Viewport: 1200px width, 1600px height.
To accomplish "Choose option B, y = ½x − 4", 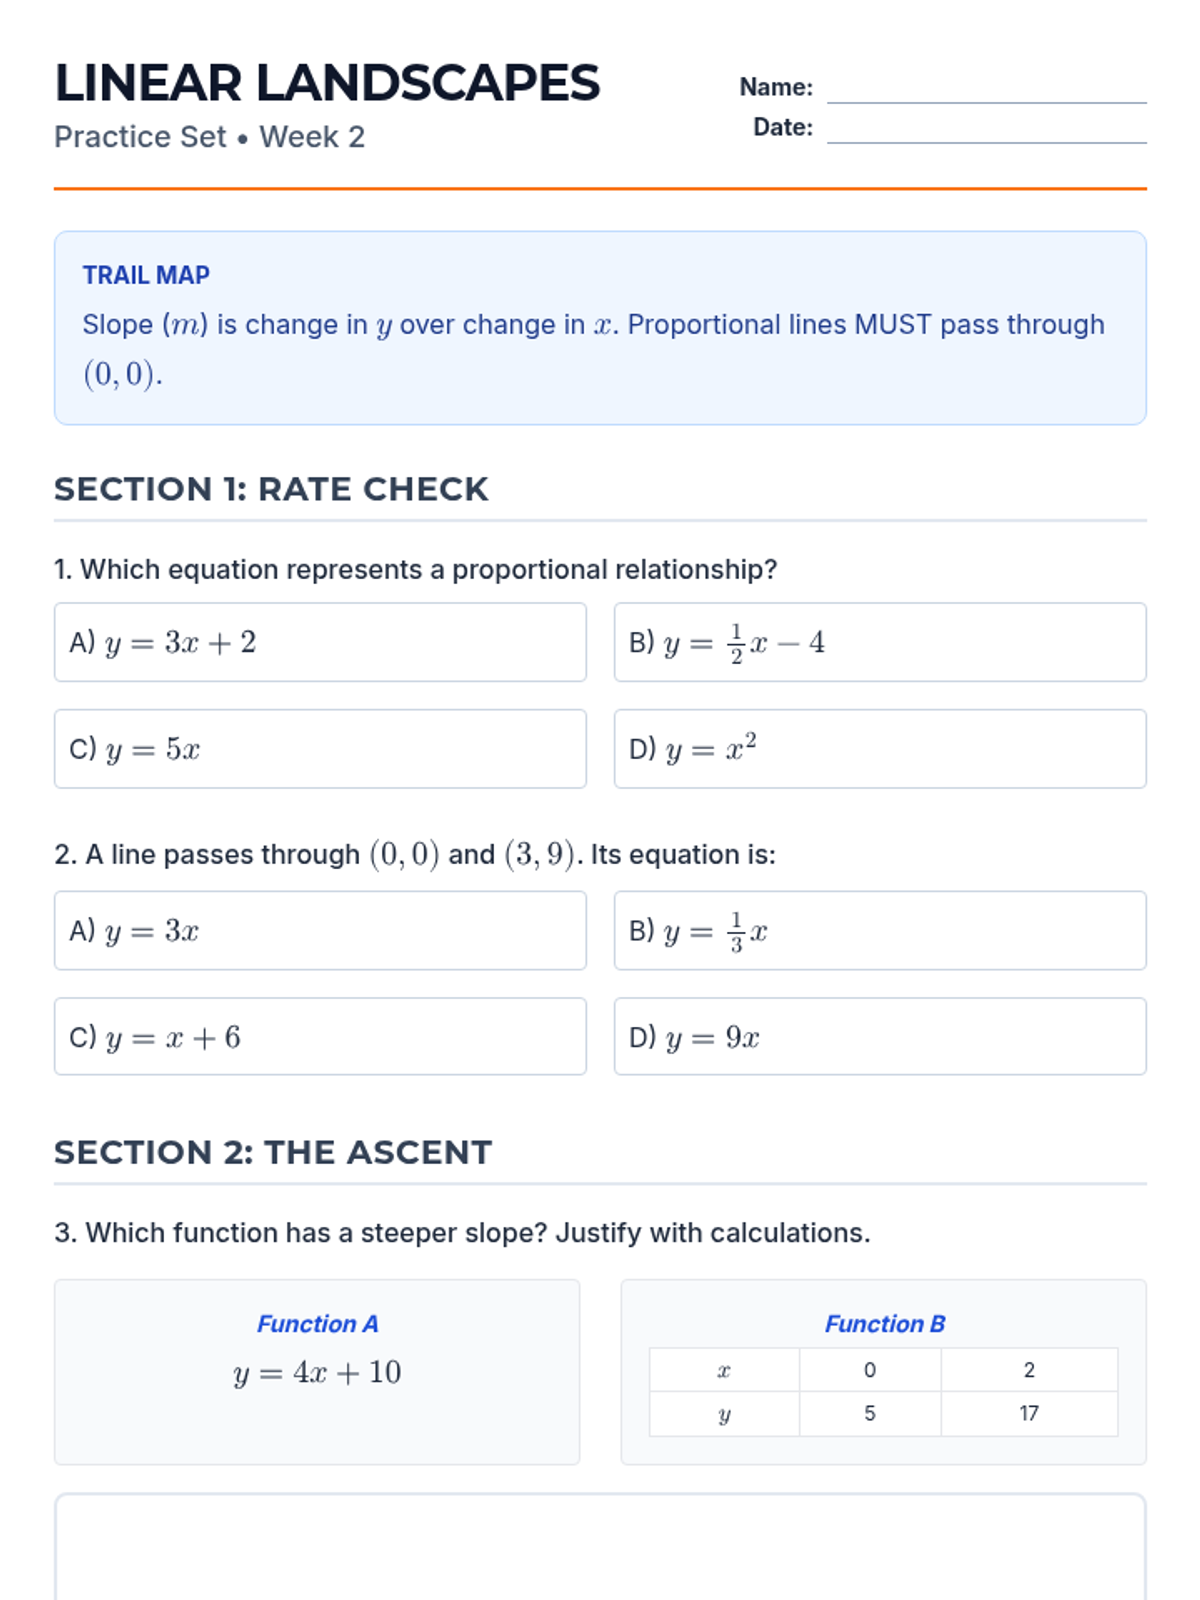I will [x=880, y=642].
